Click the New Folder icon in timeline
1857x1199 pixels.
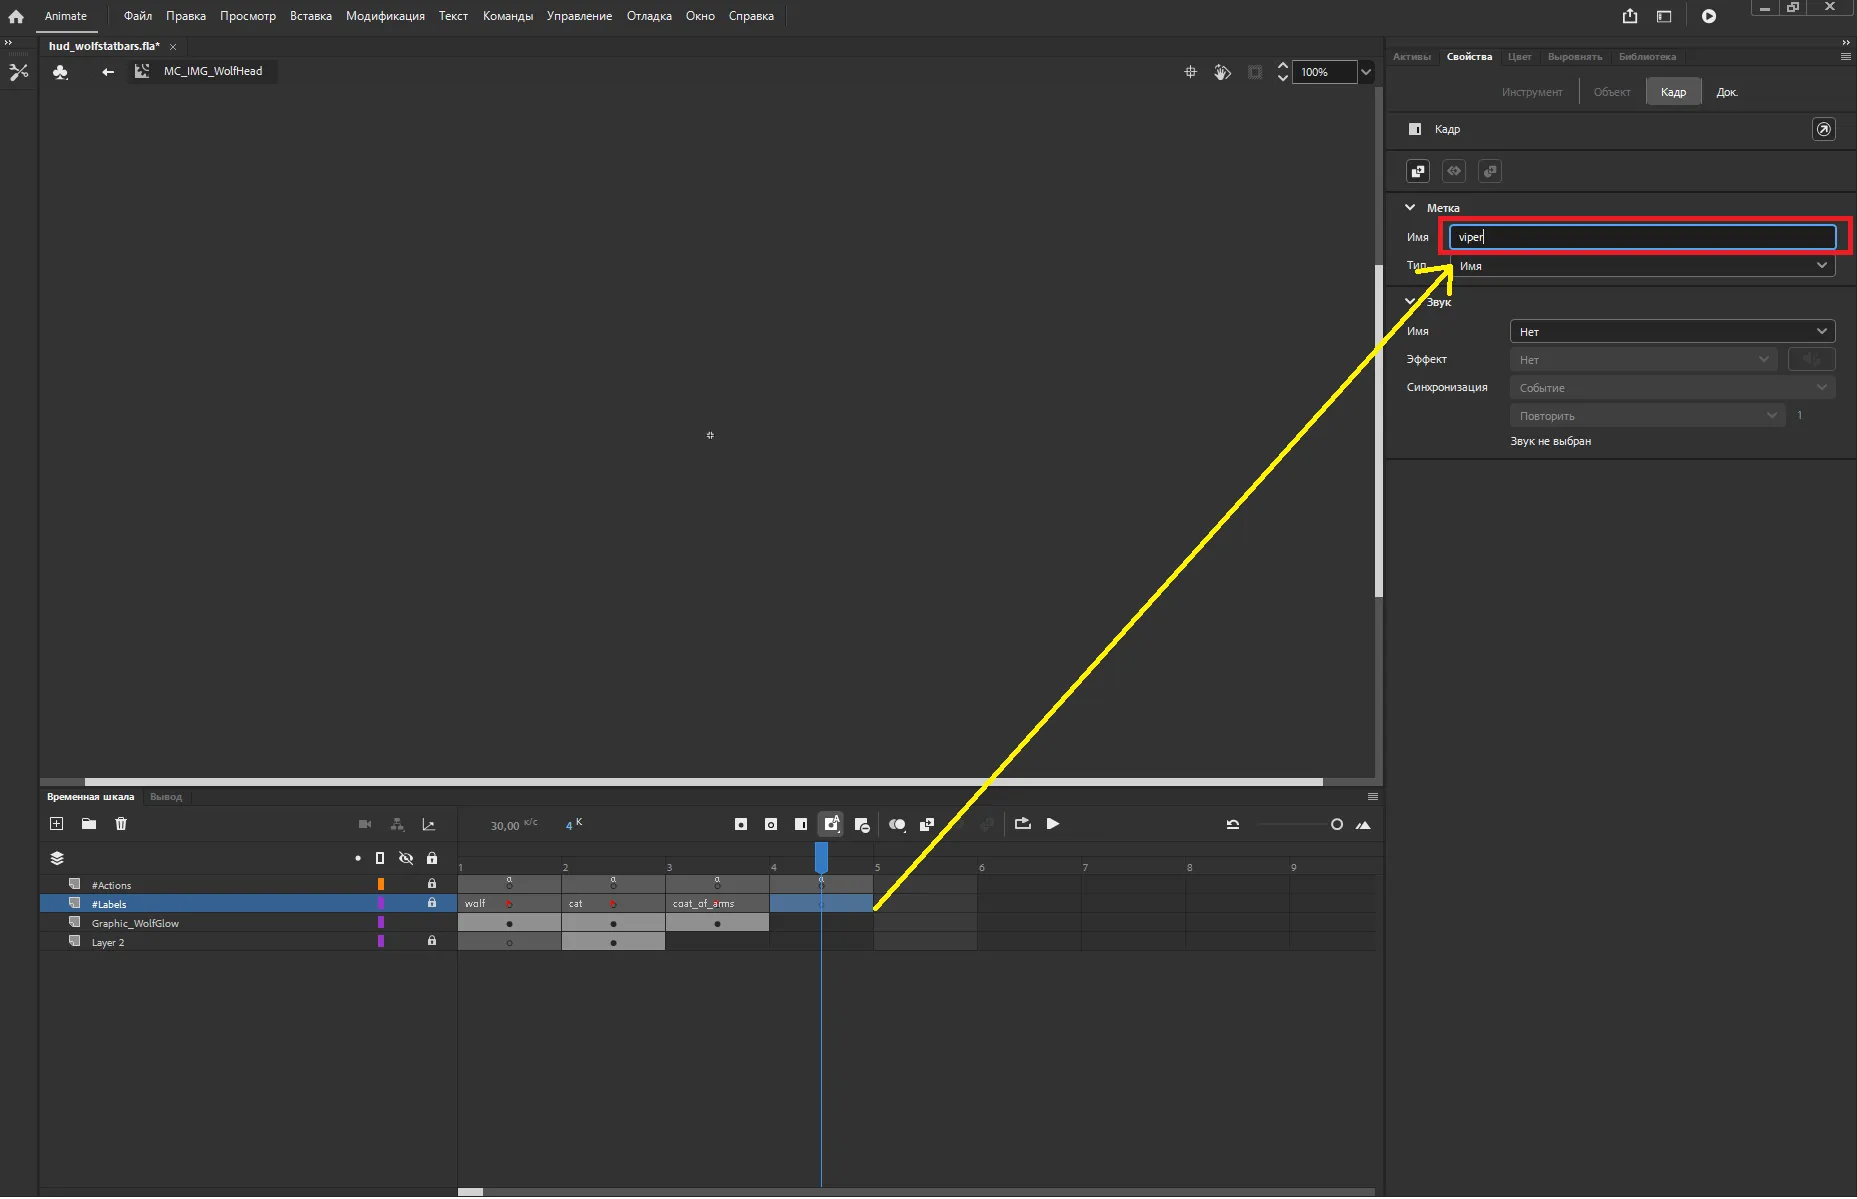tap(89, 824)
